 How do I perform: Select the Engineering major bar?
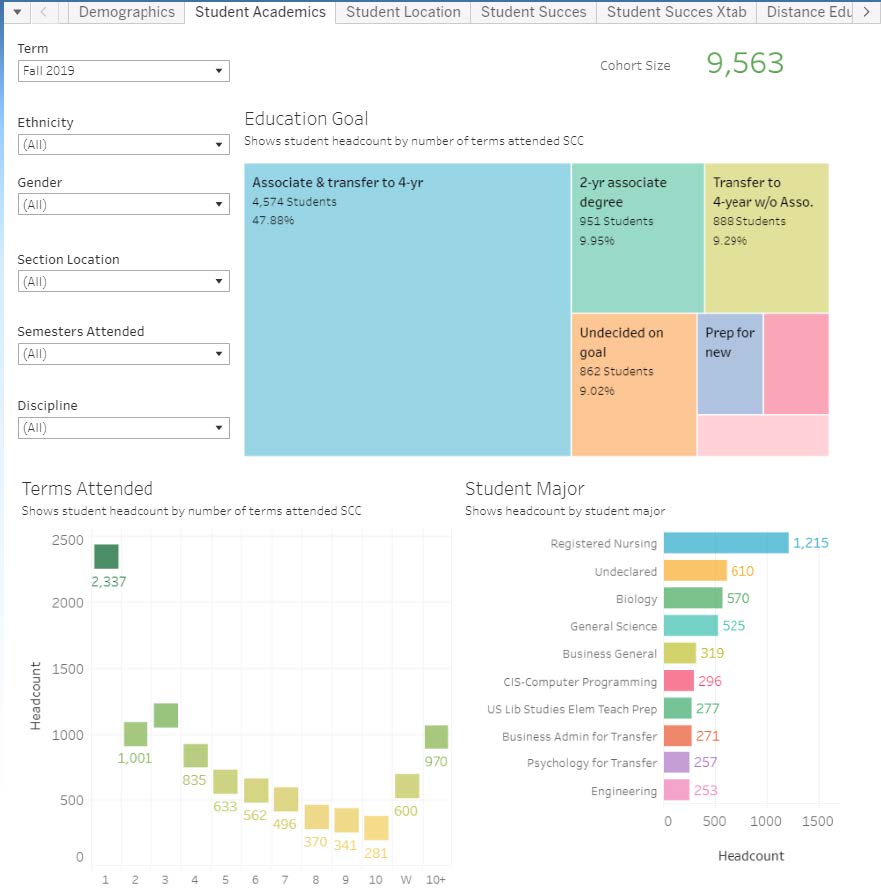[x=676, y=790]
